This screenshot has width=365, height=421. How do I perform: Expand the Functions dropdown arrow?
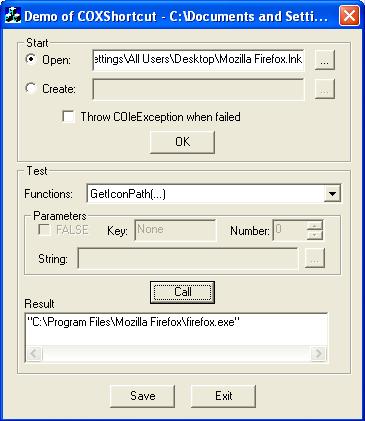tap(332, 194)
